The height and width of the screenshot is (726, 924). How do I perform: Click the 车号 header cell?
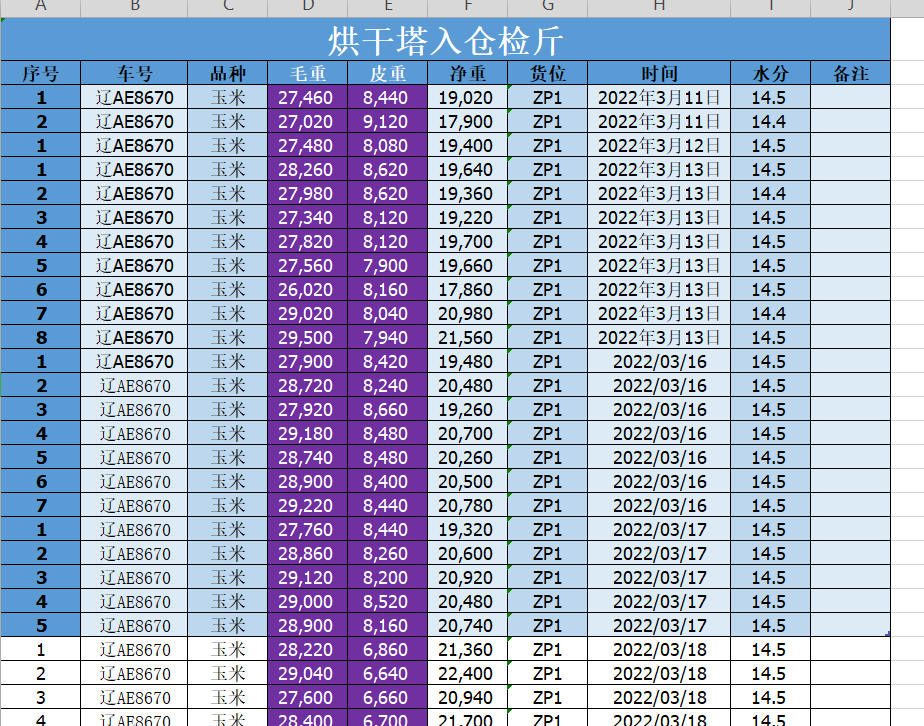tap(134, 73)
